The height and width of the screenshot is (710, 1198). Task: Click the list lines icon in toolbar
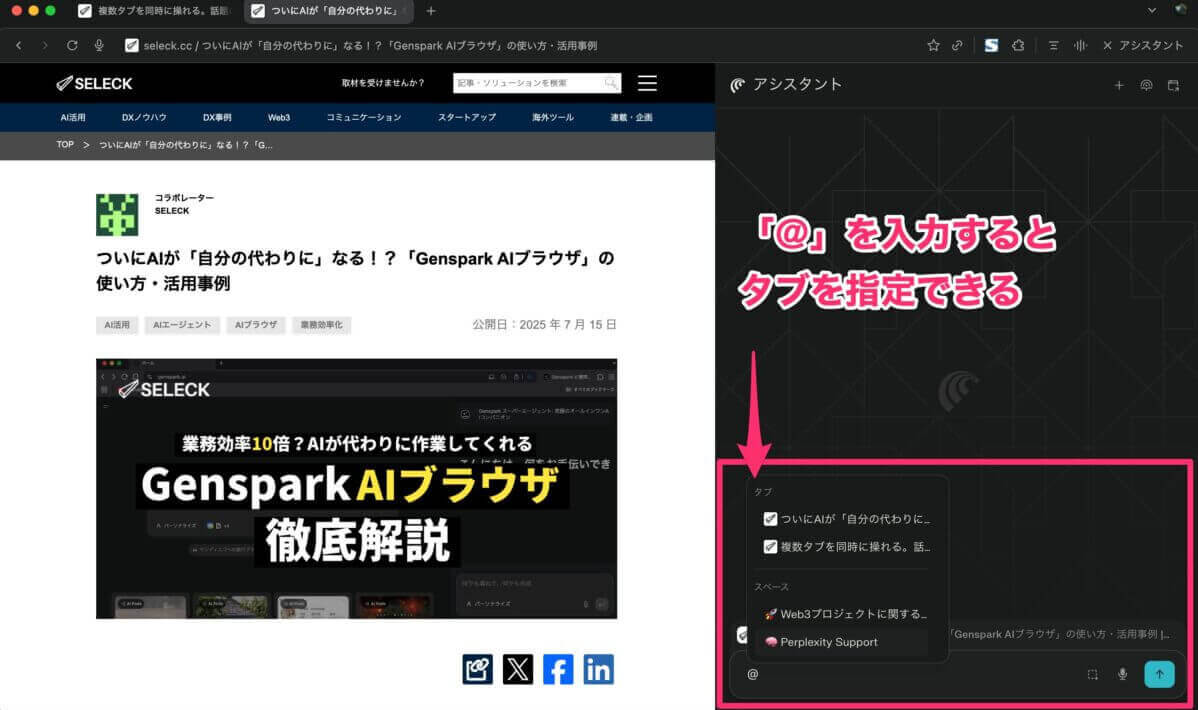[x=1054, y=46]
